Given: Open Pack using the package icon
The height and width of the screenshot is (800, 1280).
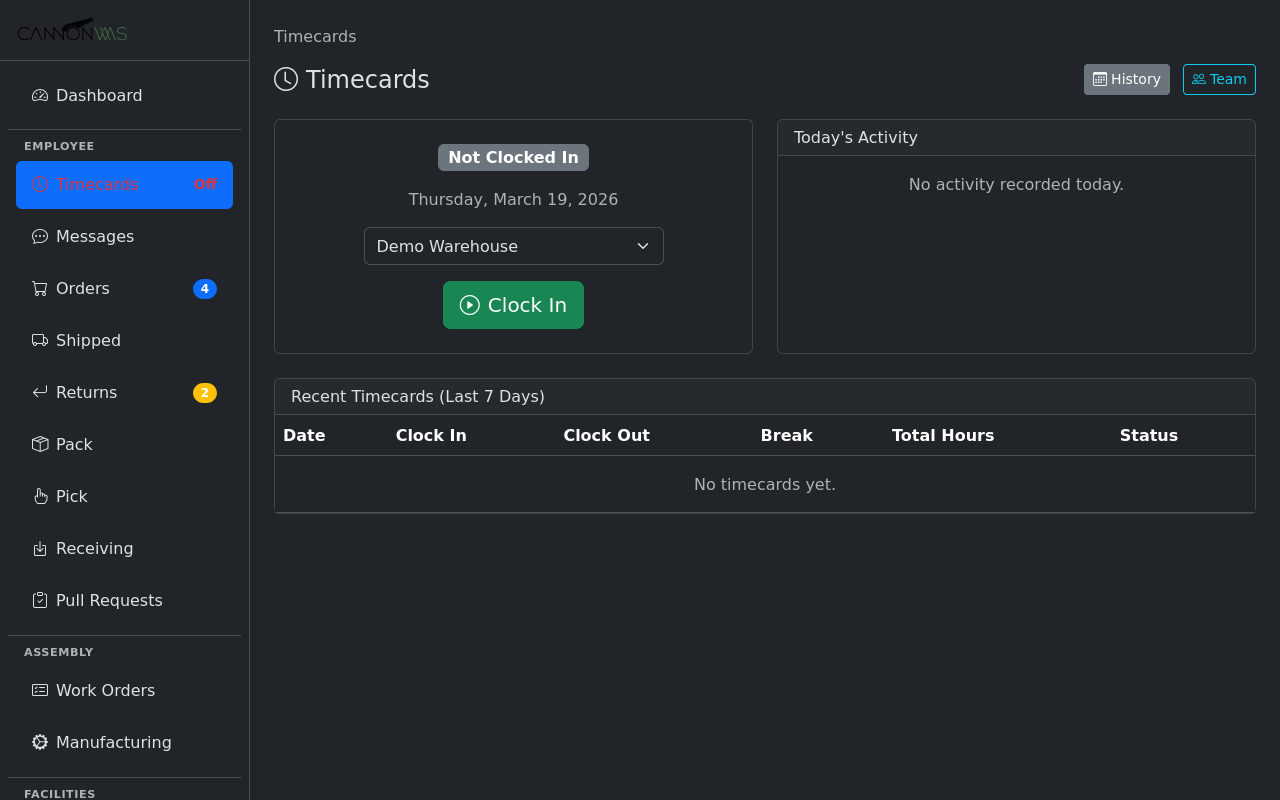Looking at the screenshot, I should (x=39, y=444).
